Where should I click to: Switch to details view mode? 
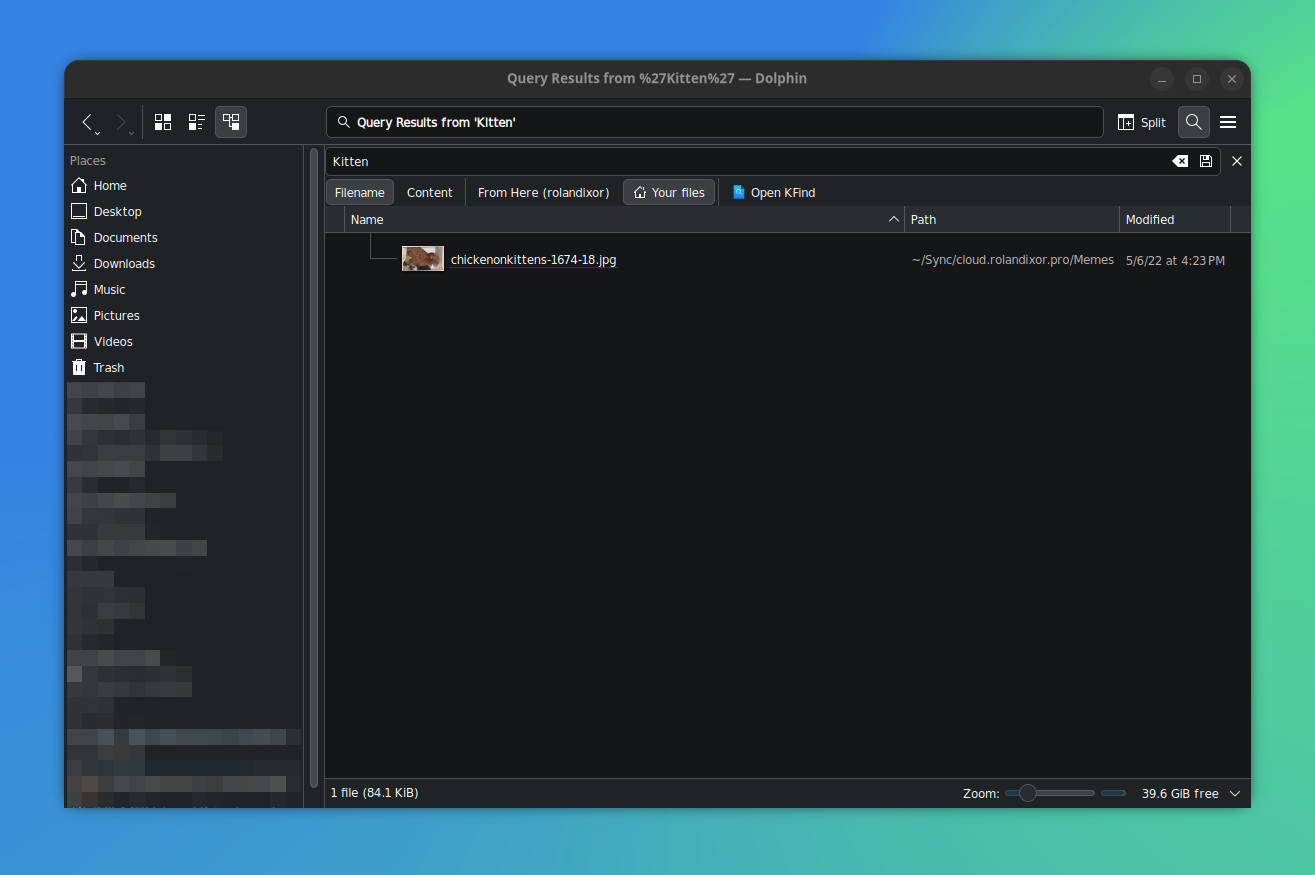coord(231,121)
